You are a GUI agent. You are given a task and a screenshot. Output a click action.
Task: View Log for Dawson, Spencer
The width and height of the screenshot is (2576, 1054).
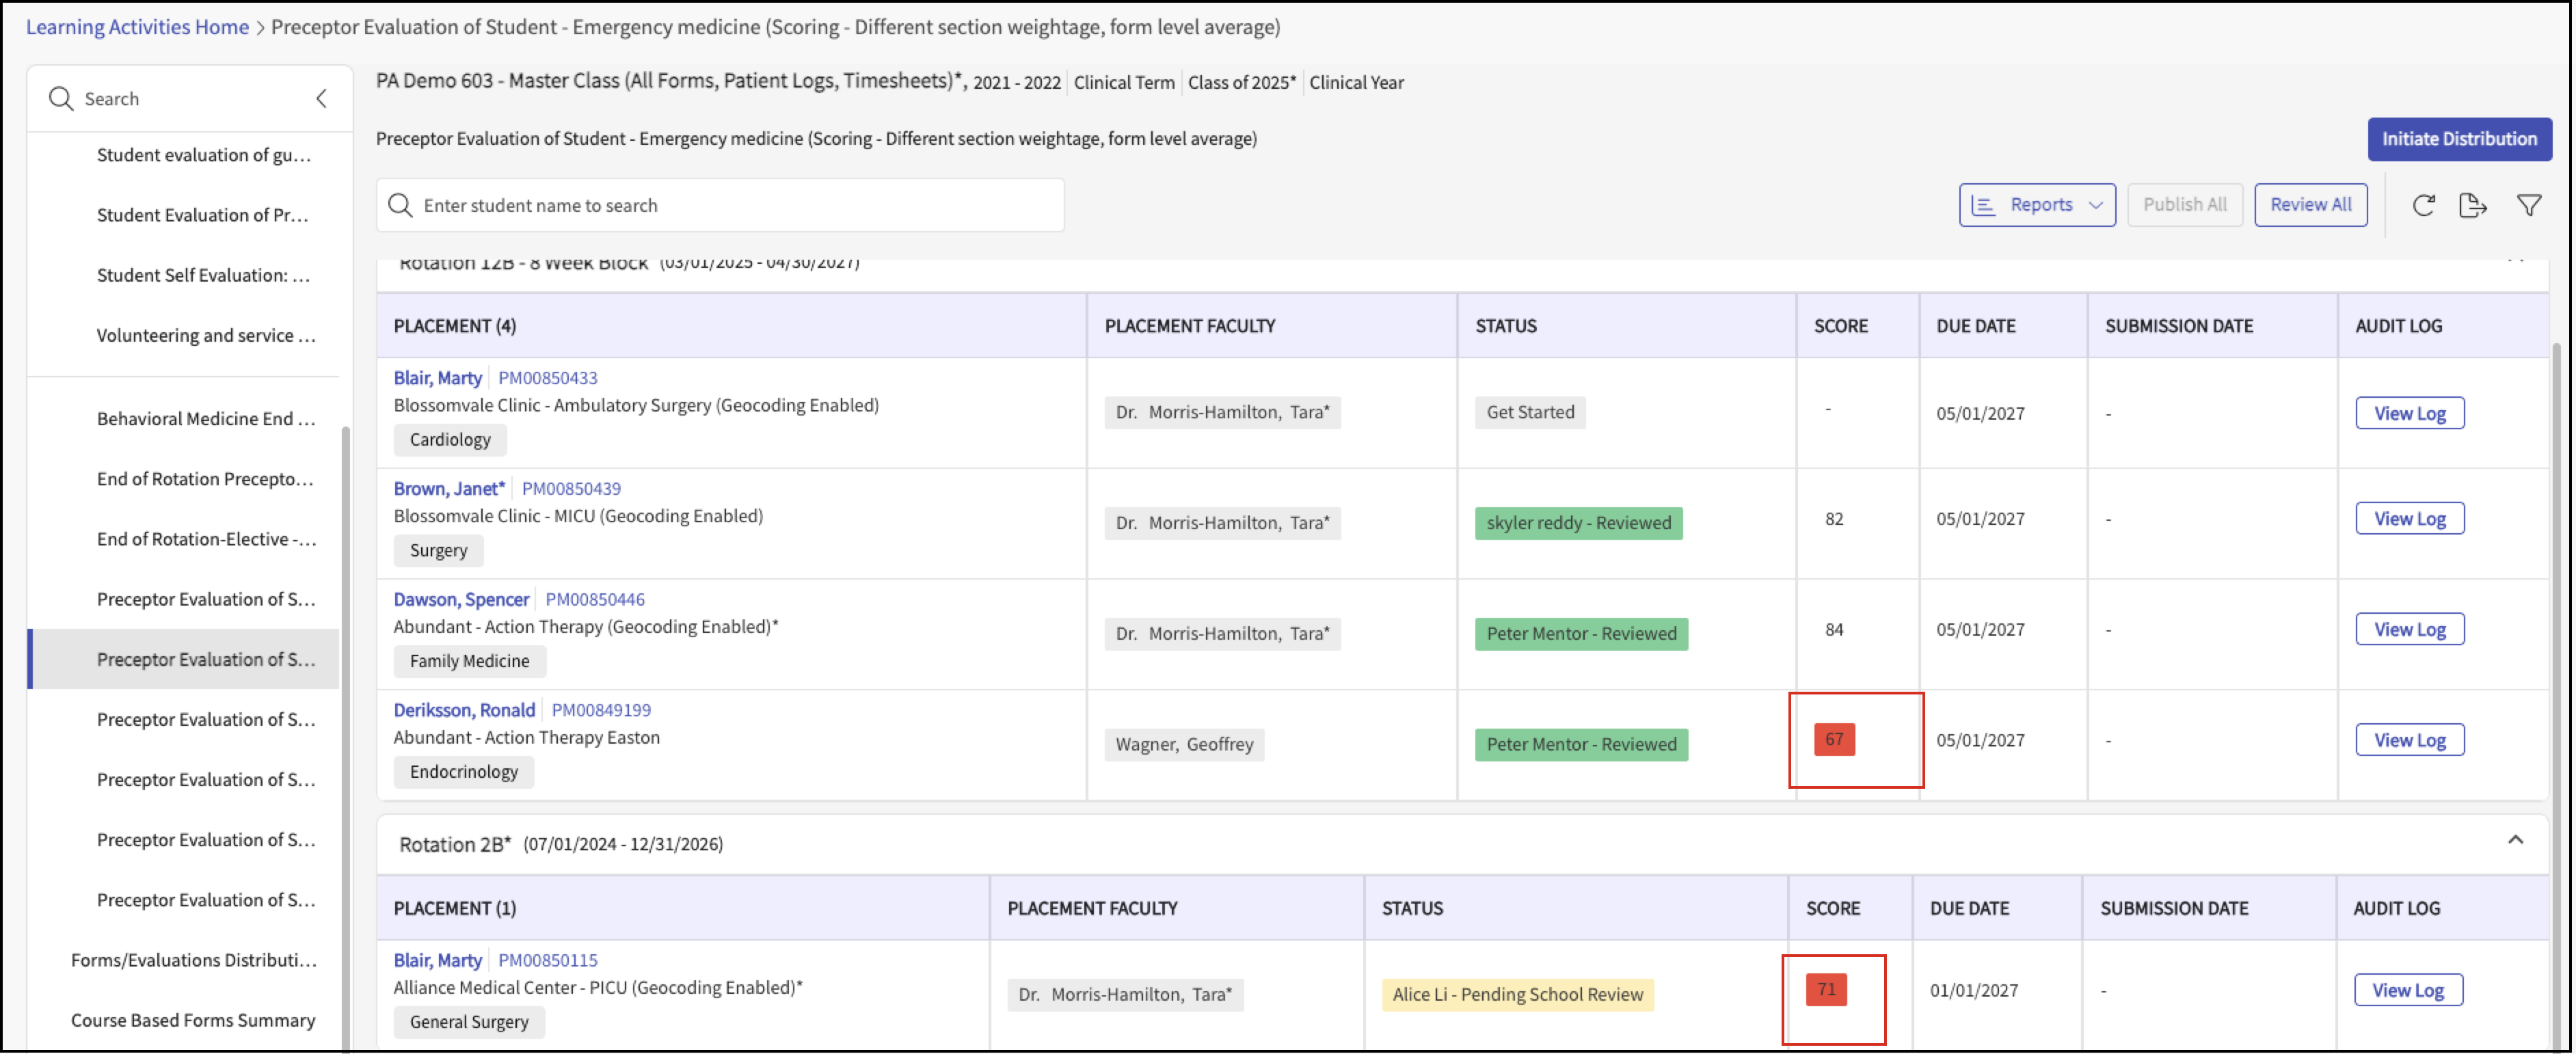2409,629
